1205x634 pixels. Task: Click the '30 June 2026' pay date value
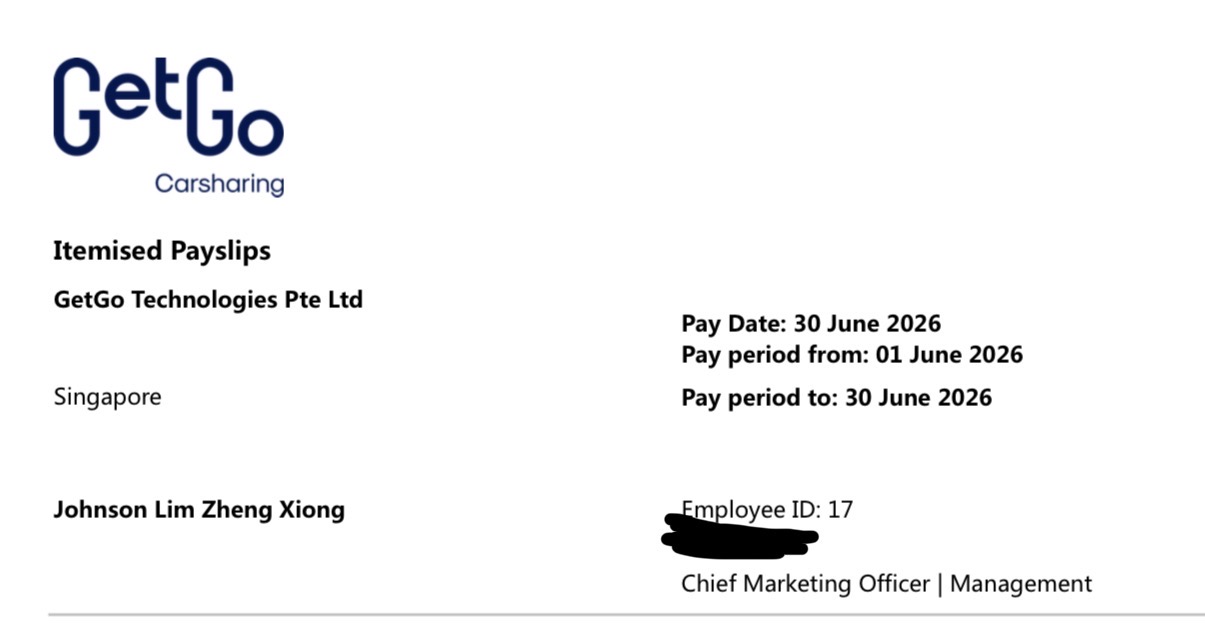pos(868,324)
